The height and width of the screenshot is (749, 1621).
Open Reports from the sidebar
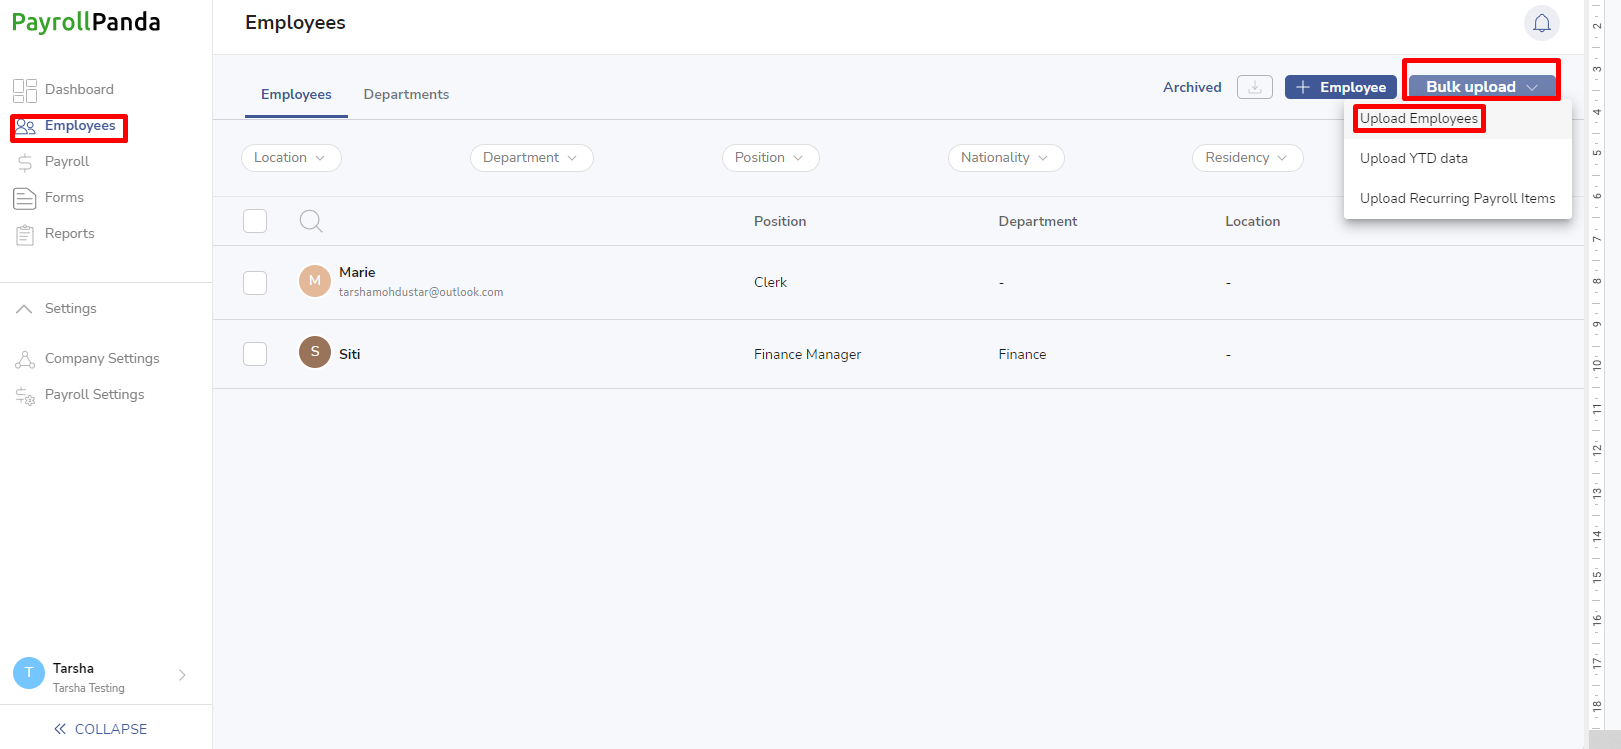click(x=69, y=233)
